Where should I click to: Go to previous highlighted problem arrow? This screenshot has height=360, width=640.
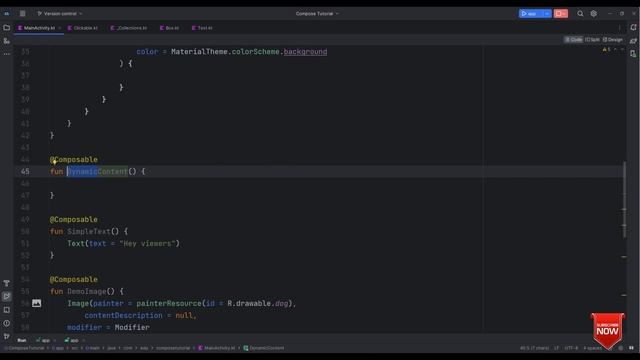pos(616,49)
